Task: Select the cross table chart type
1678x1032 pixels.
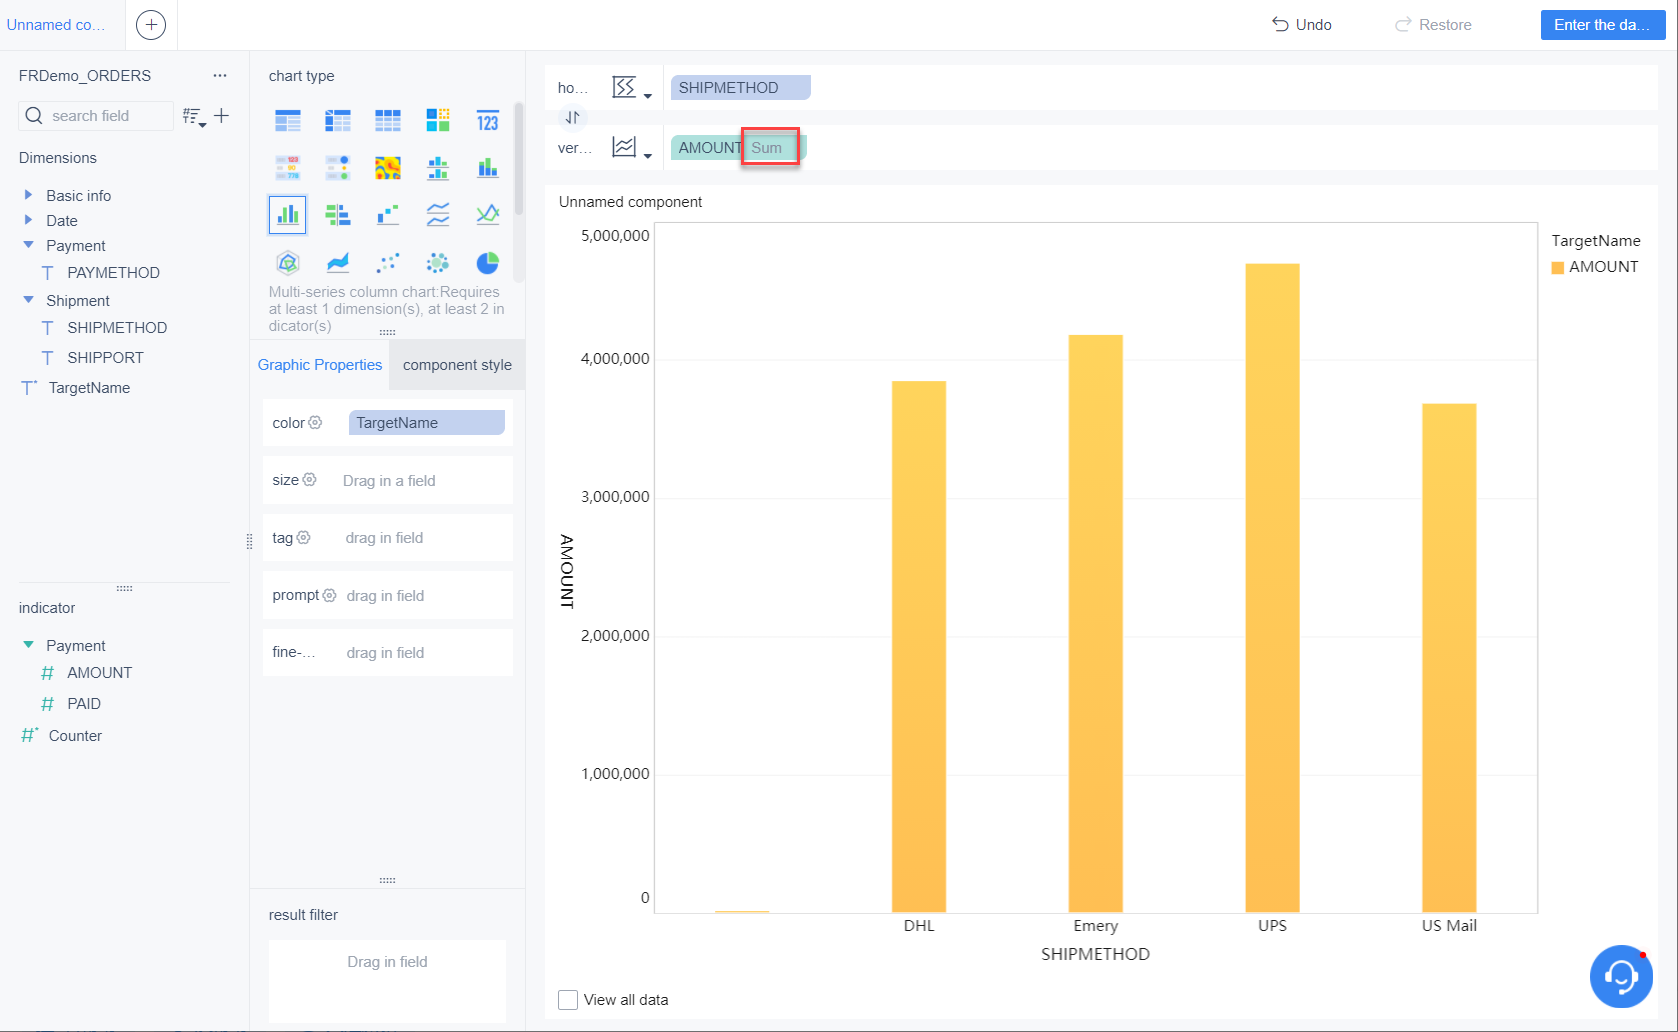Action: click(x=338, y=122)
